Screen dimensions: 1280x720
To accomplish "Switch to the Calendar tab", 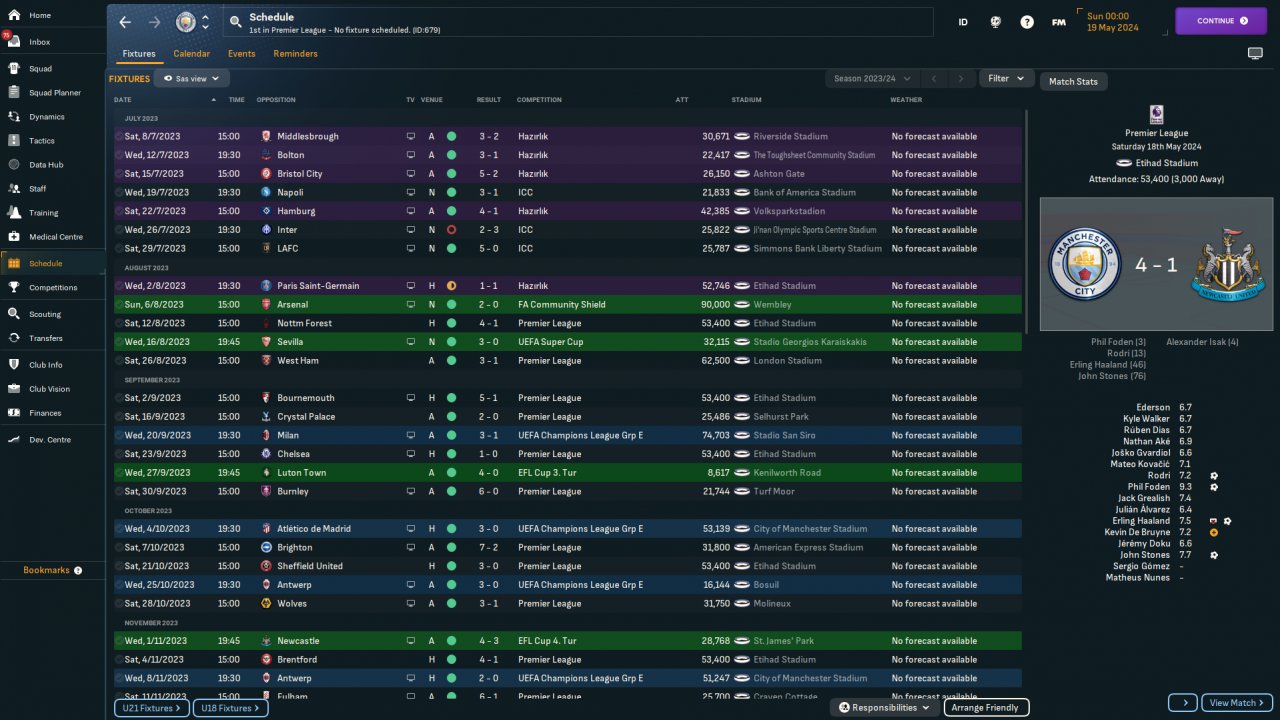I will pyautogui.click(x=192, y=54).
